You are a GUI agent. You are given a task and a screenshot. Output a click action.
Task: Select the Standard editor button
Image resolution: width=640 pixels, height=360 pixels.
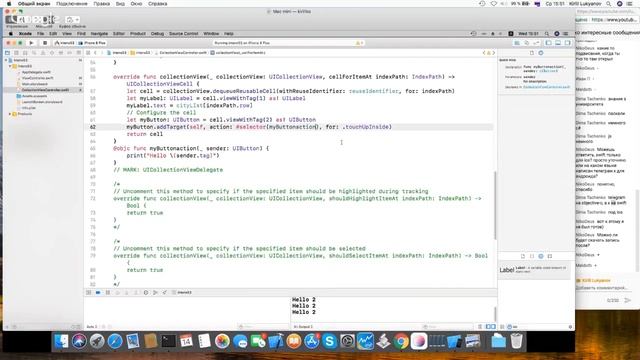[x=517, y=43]
